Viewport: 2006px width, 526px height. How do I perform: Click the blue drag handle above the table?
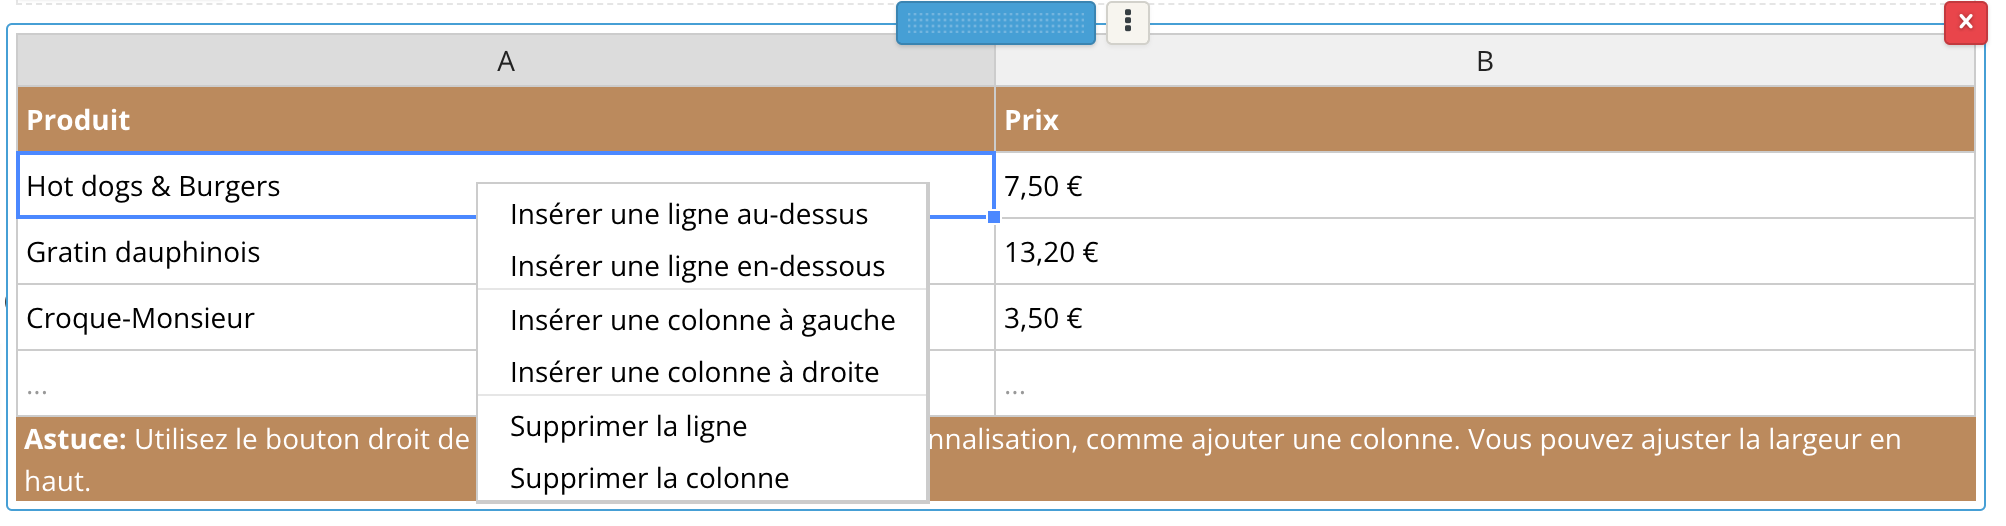(x=995, y=23)
